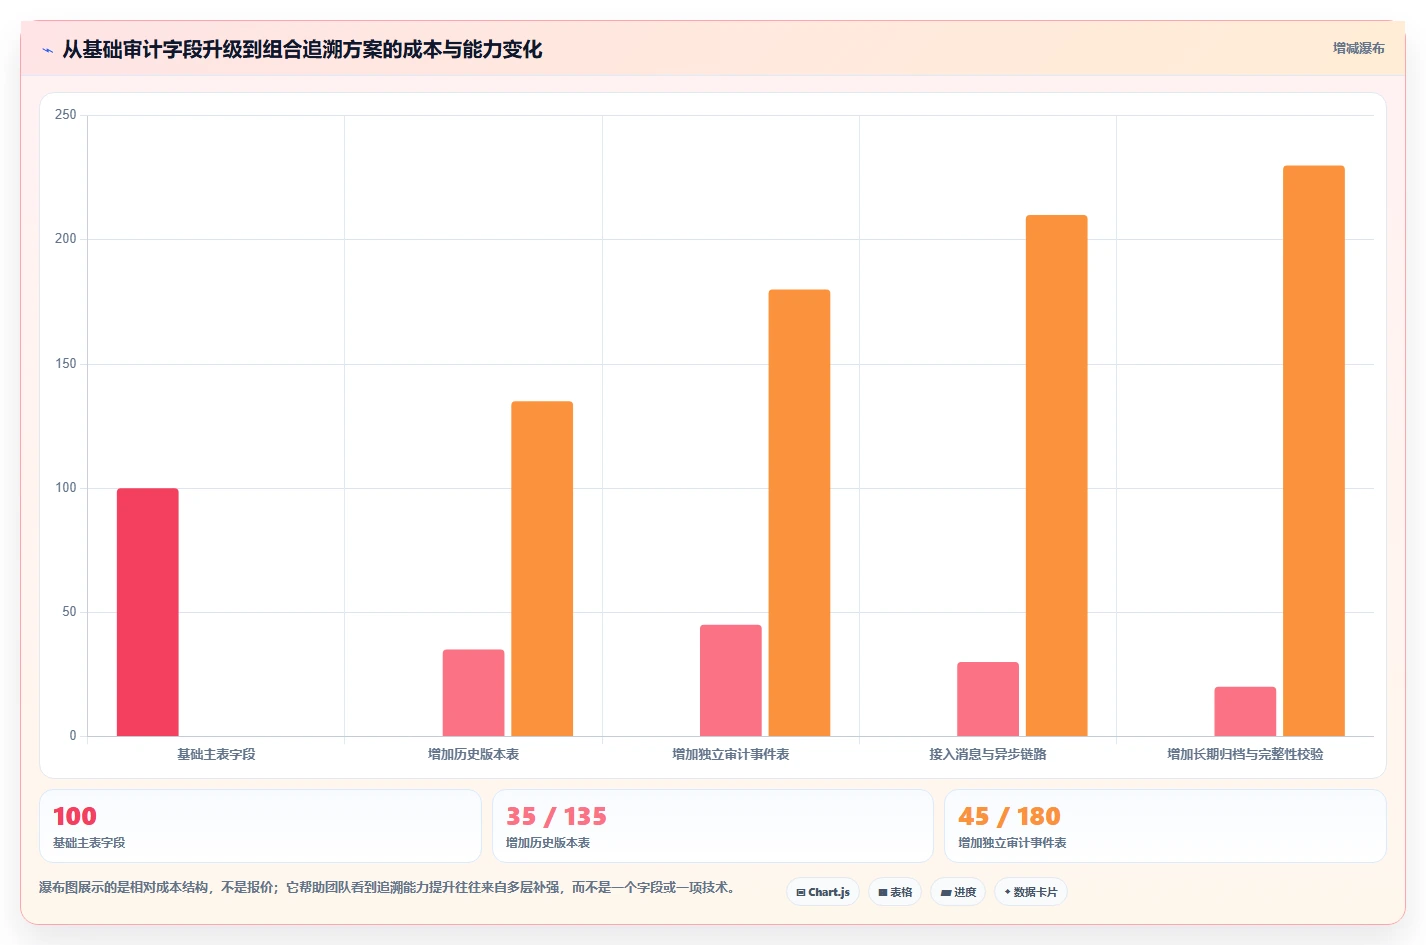Click the y-axis tick label 150
Screen dimensions: 1426x945
(66, 364)
